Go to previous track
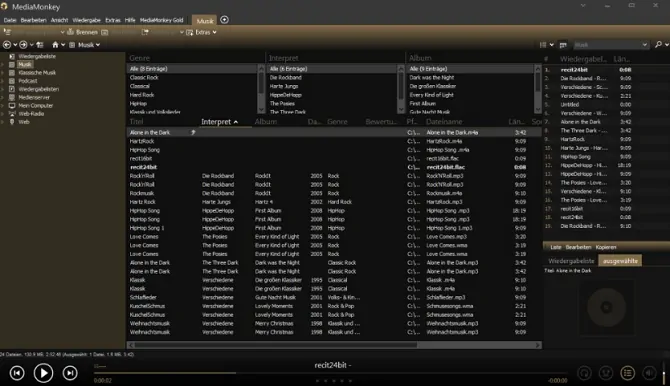The height and width of the screenshot is (386, 670). click(x=17, y=373)
